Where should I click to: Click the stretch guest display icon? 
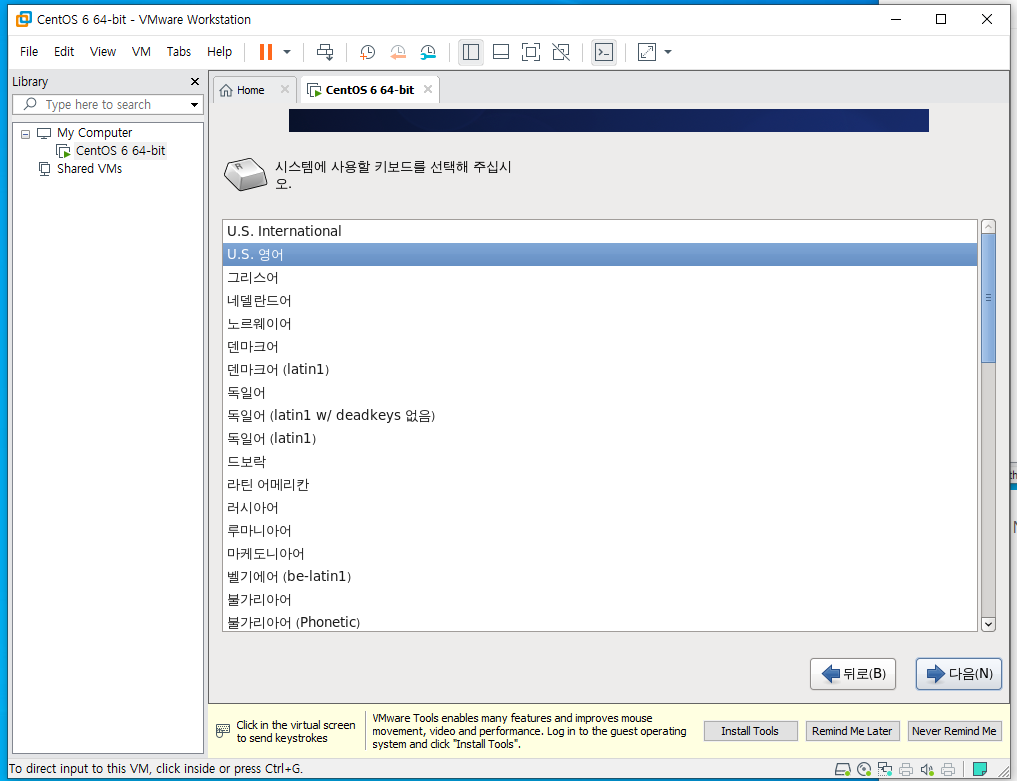647,52
